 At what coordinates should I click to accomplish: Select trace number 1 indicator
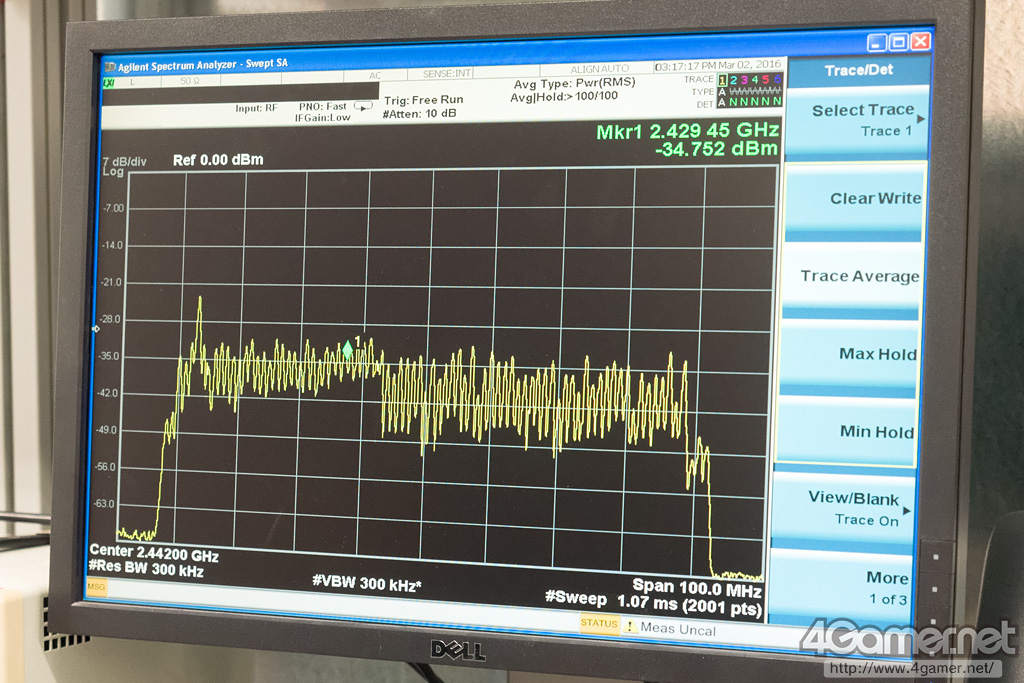point(723,80)
